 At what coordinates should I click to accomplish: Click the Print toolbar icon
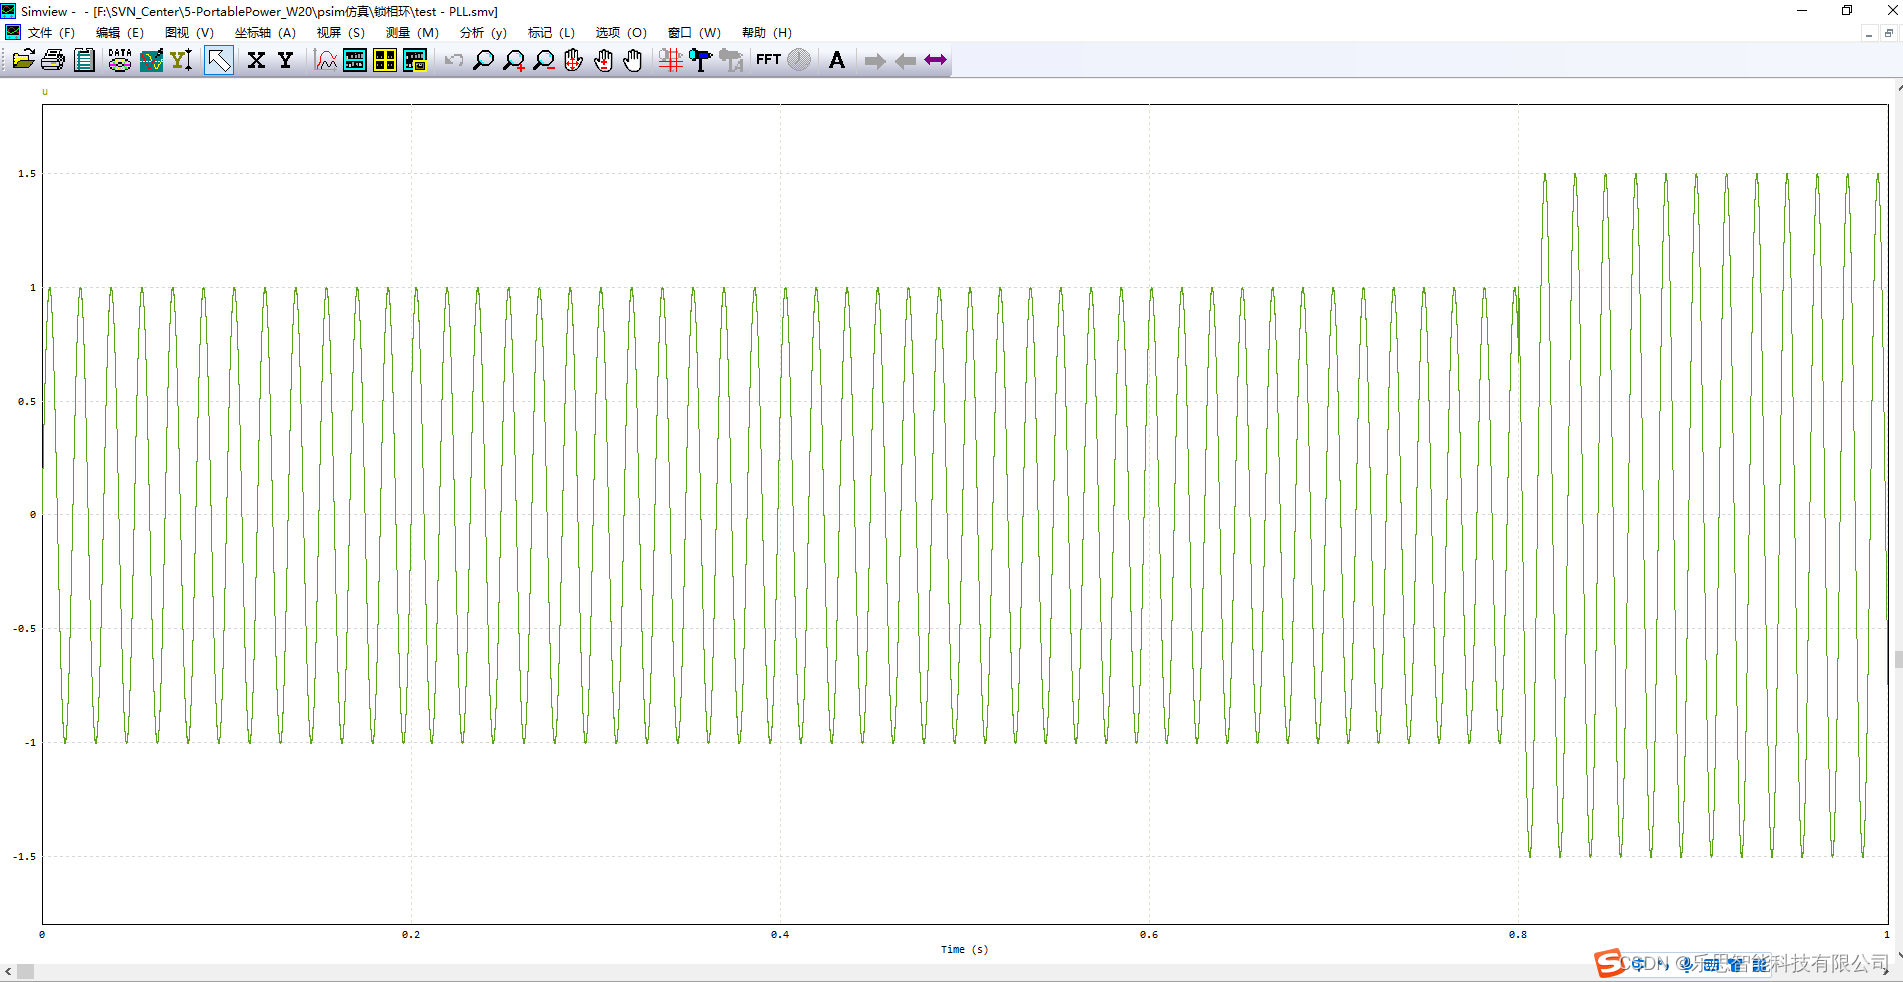click(x=53, y=60)
